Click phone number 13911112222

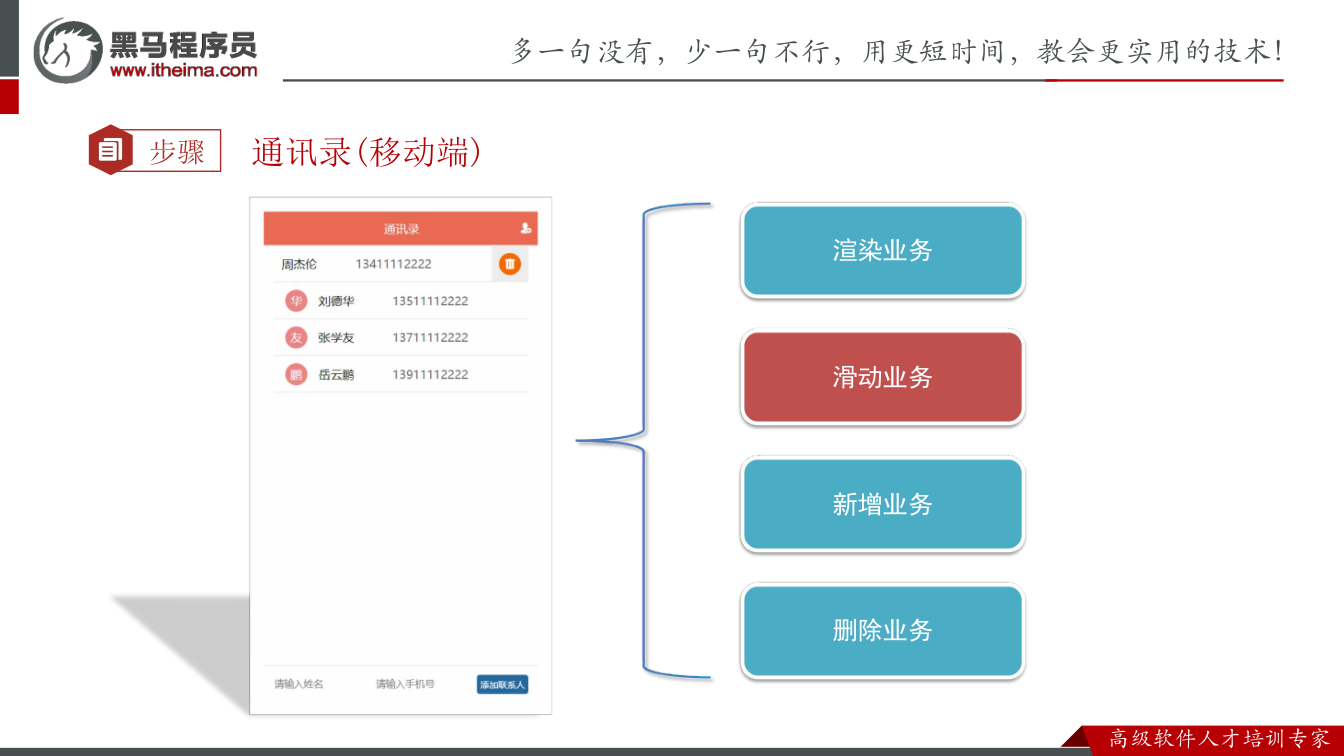pyautogui.click(x=430, y=375)
